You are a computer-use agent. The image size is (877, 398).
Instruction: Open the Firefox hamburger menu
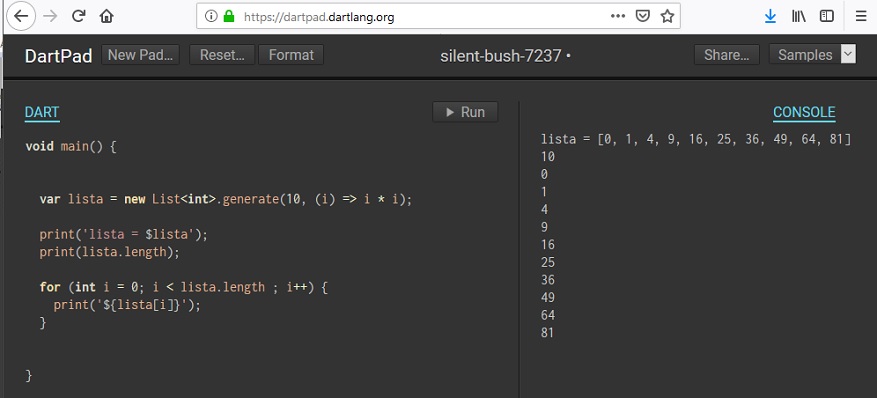click(x=861, y=16)
